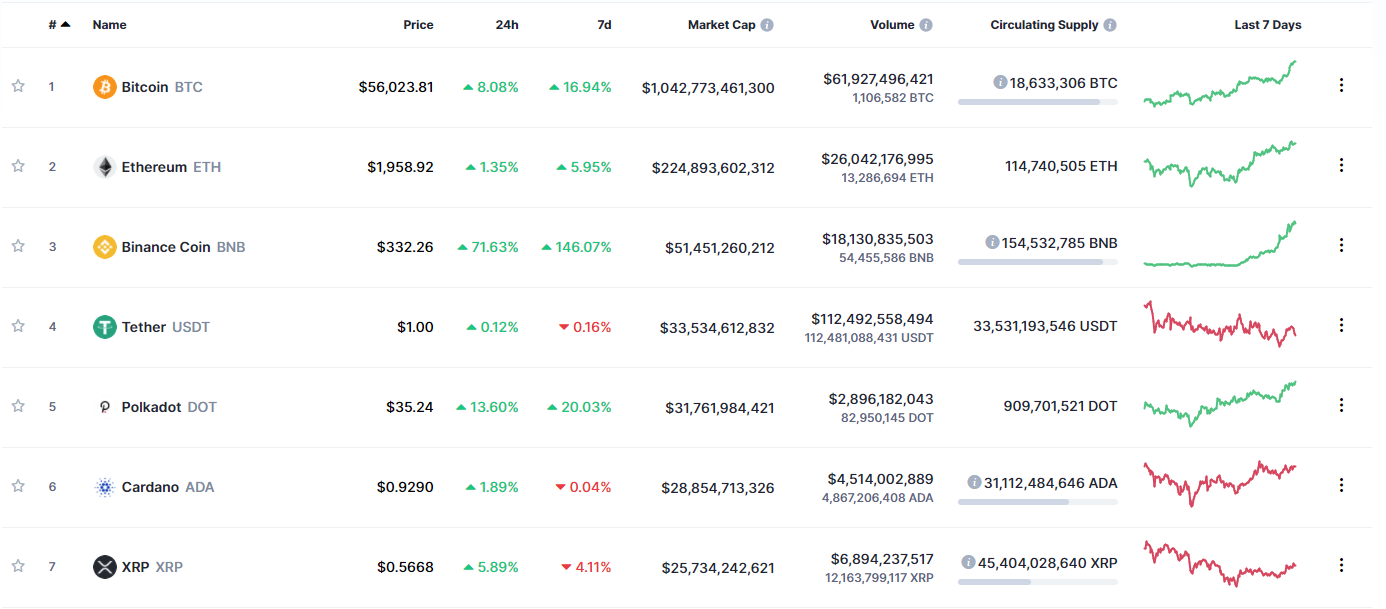Screen dimensions: 1386x609
Task: Open the XRP coin page link
Action: pyautogui.click(x=152, y=567)
